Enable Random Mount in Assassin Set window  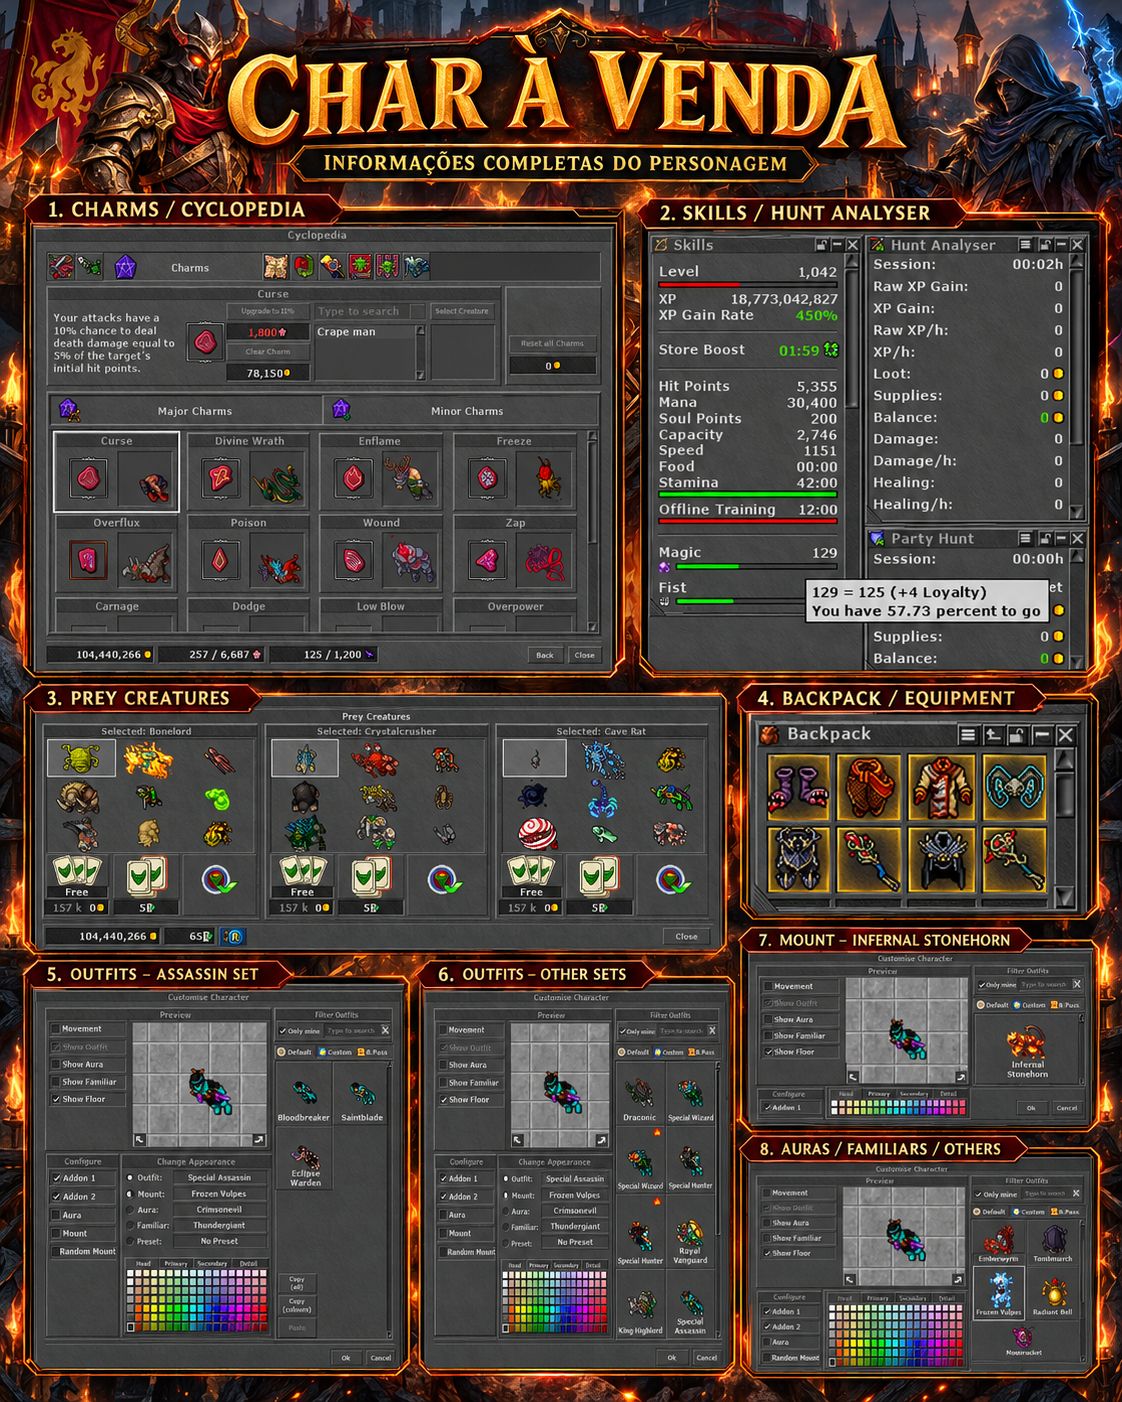pyautogui.click(x=57, y=1251)
